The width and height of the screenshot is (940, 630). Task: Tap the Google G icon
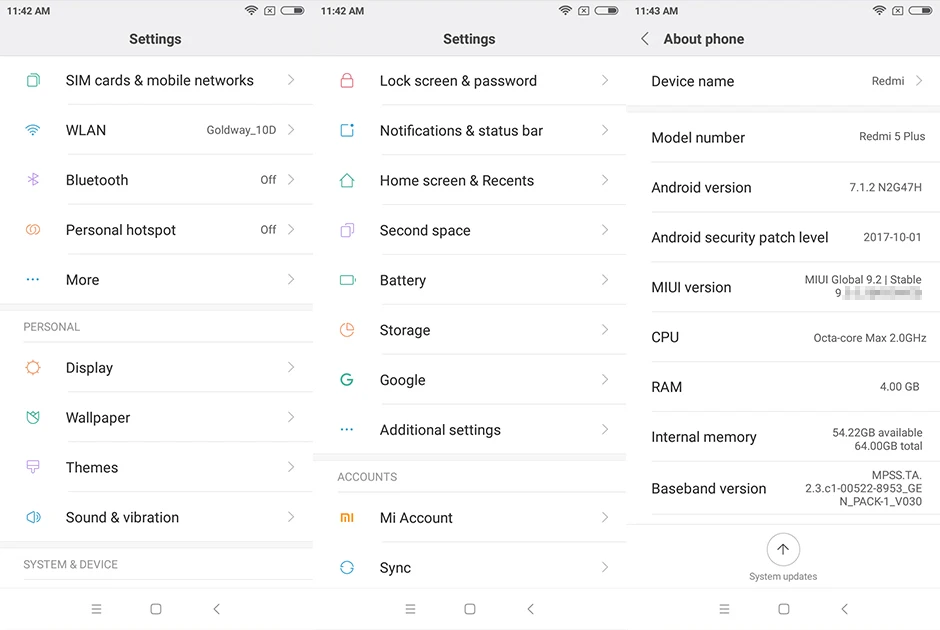tap(347, 379)
